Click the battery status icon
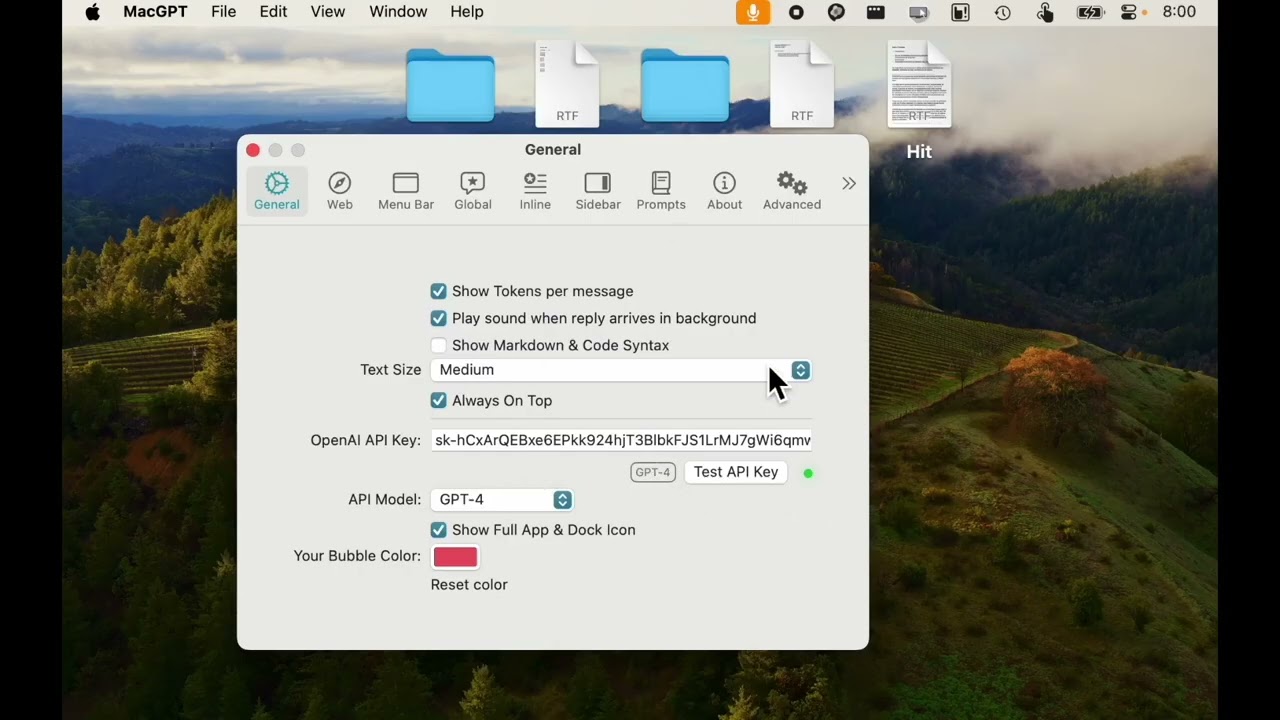The height and width of the screenshot is (720, 1280). point(1088,12)
